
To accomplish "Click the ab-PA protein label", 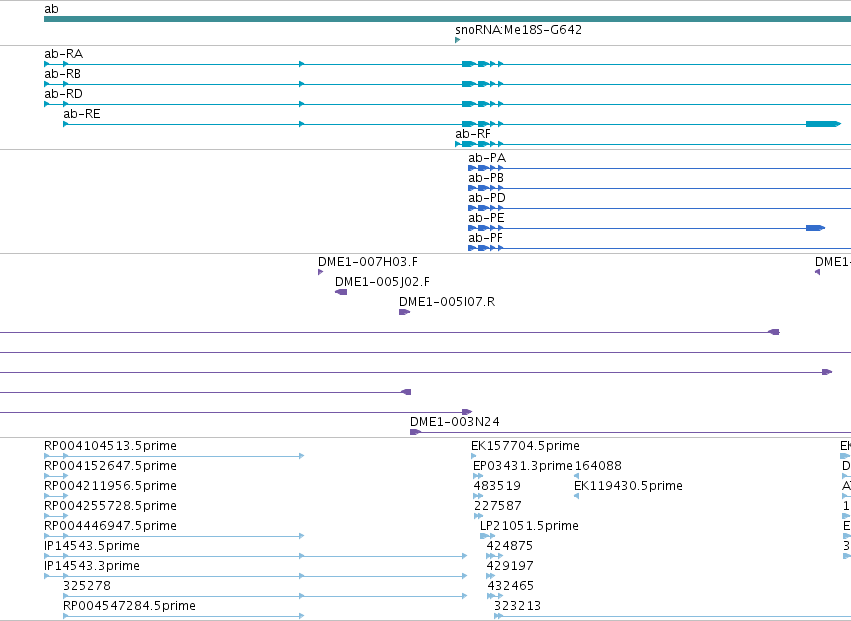I will pyautogui.click(x=487, y=158).
